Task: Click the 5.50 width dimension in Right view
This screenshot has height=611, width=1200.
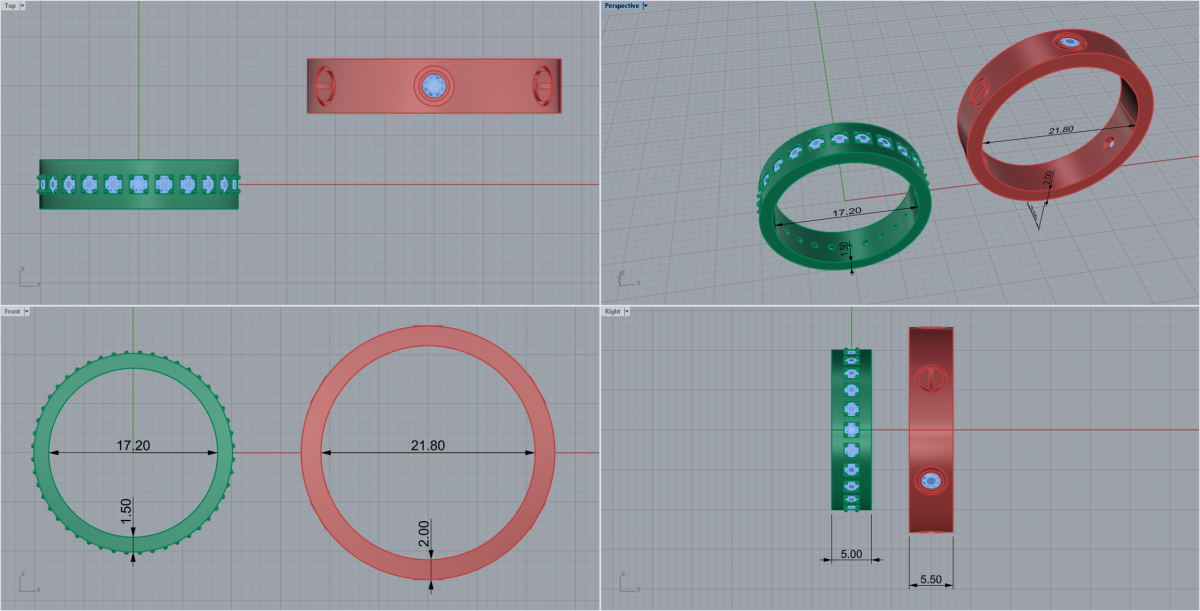Action: (930, 579)
